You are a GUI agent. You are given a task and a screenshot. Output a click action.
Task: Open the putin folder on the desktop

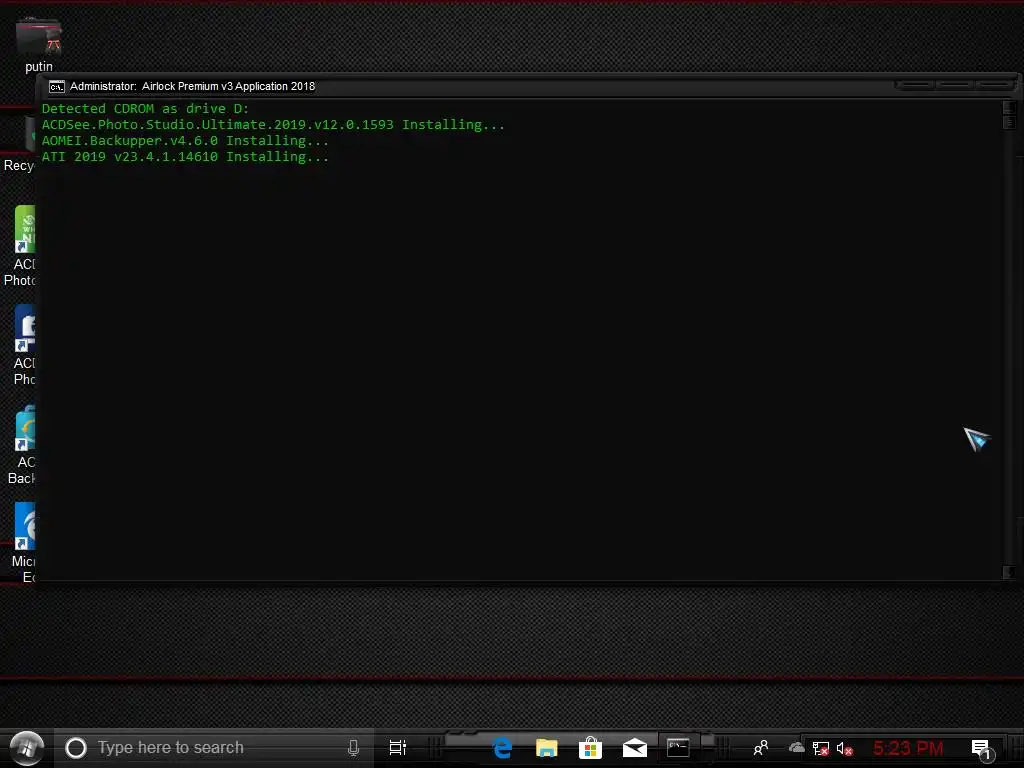[x=39, y=44]
